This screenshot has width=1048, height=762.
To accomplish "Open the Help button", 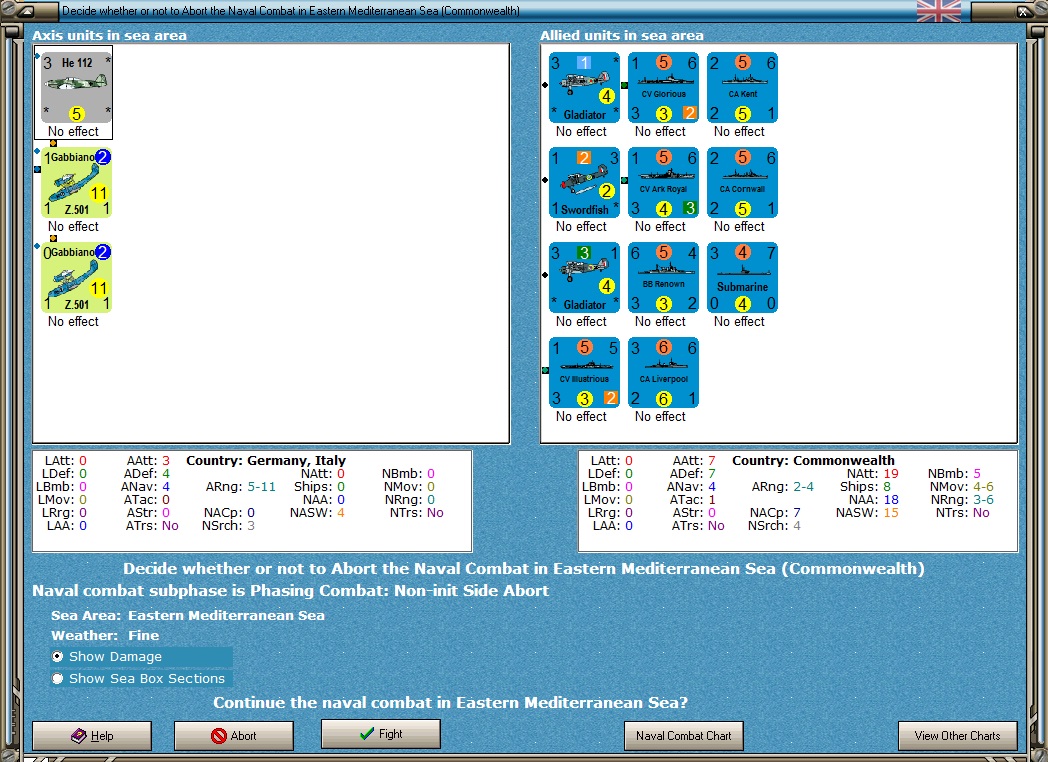I will click(x=92, y=736).
